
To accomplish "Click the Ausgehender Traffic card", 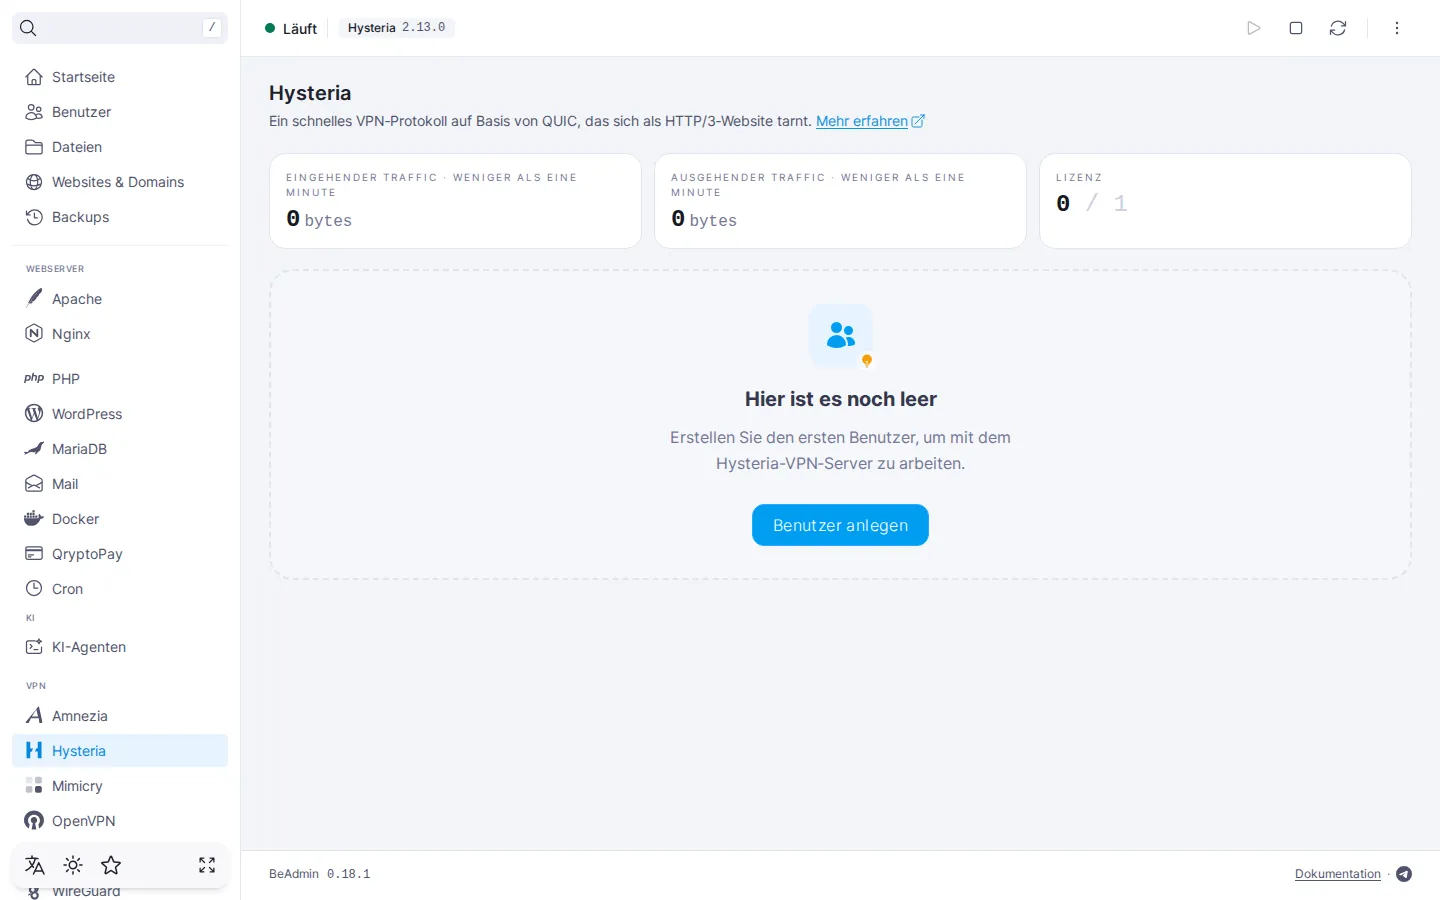I will tap(840, 201).
